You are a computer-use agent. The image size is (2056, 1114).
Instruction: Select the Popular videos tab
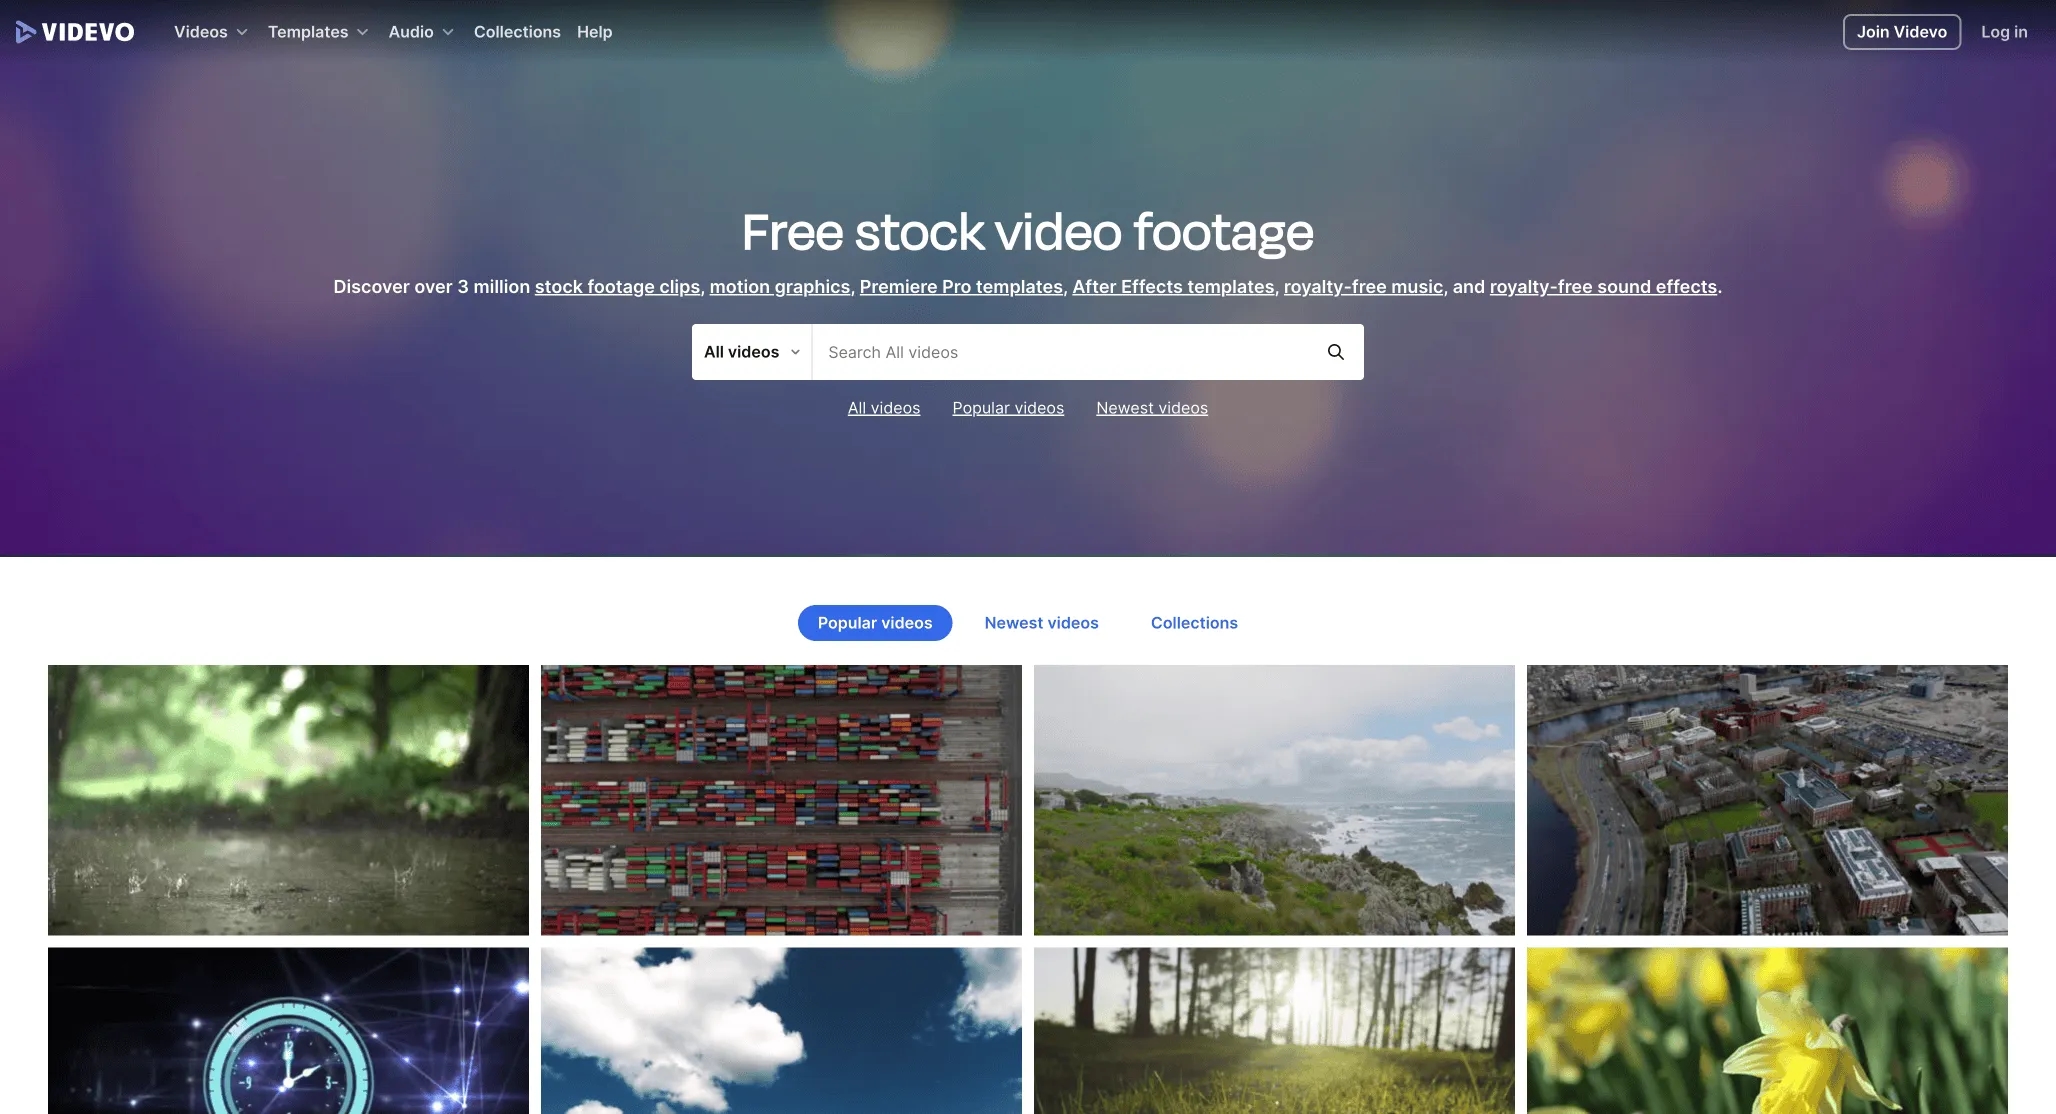tap(874, 622)
